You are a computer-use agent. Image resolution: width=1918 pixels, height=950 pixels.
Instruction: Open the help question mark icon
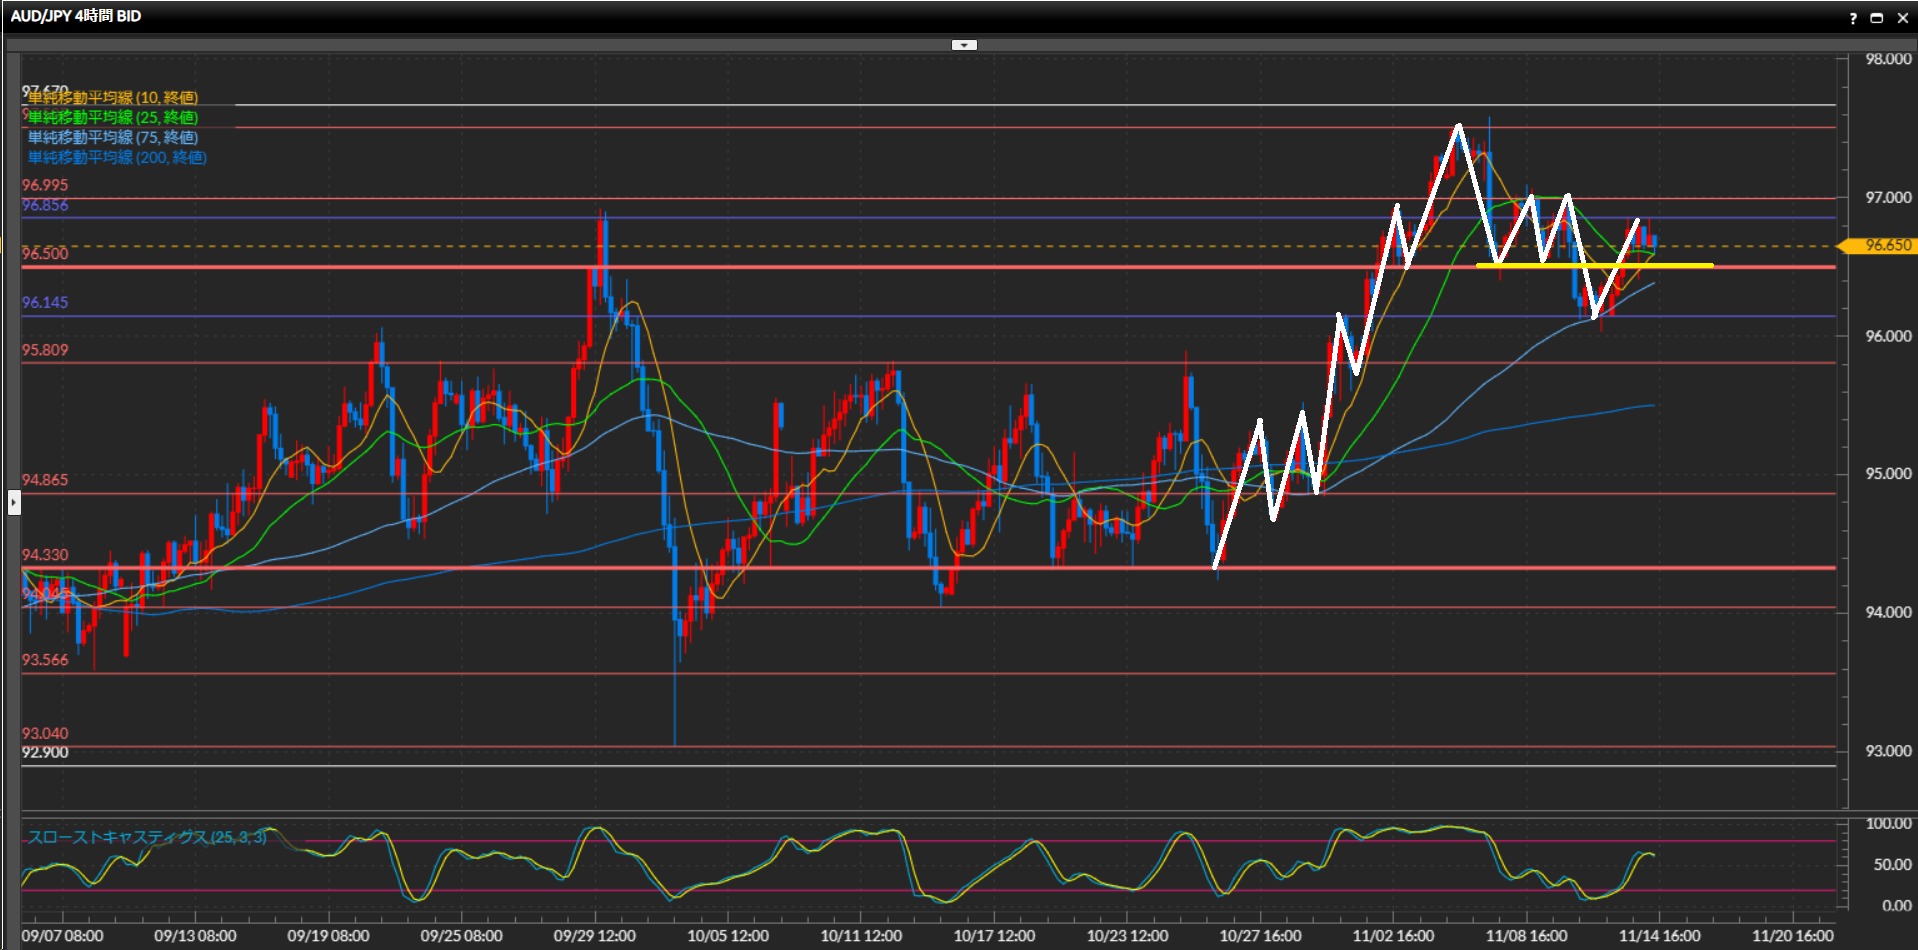pyautogui.click(x=1853, y=18)
